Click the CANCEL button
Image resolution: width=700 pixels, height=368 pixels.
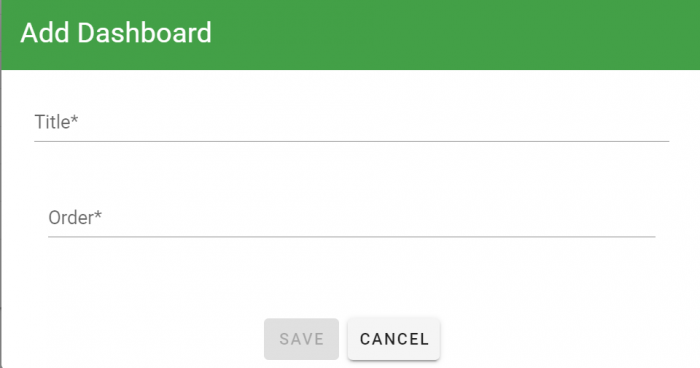[394, 339]
